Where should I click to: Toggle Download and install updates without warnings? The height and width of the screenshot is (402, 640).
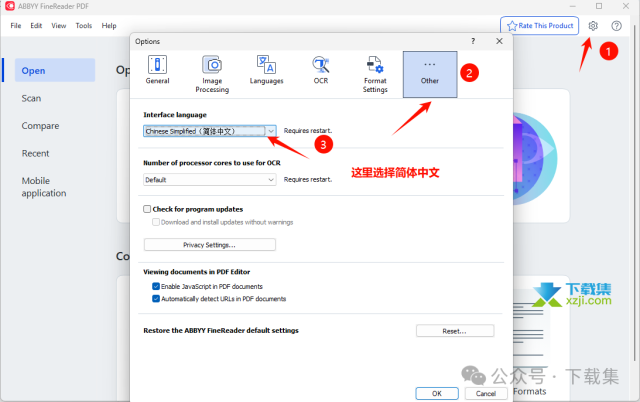pos(156,222)
